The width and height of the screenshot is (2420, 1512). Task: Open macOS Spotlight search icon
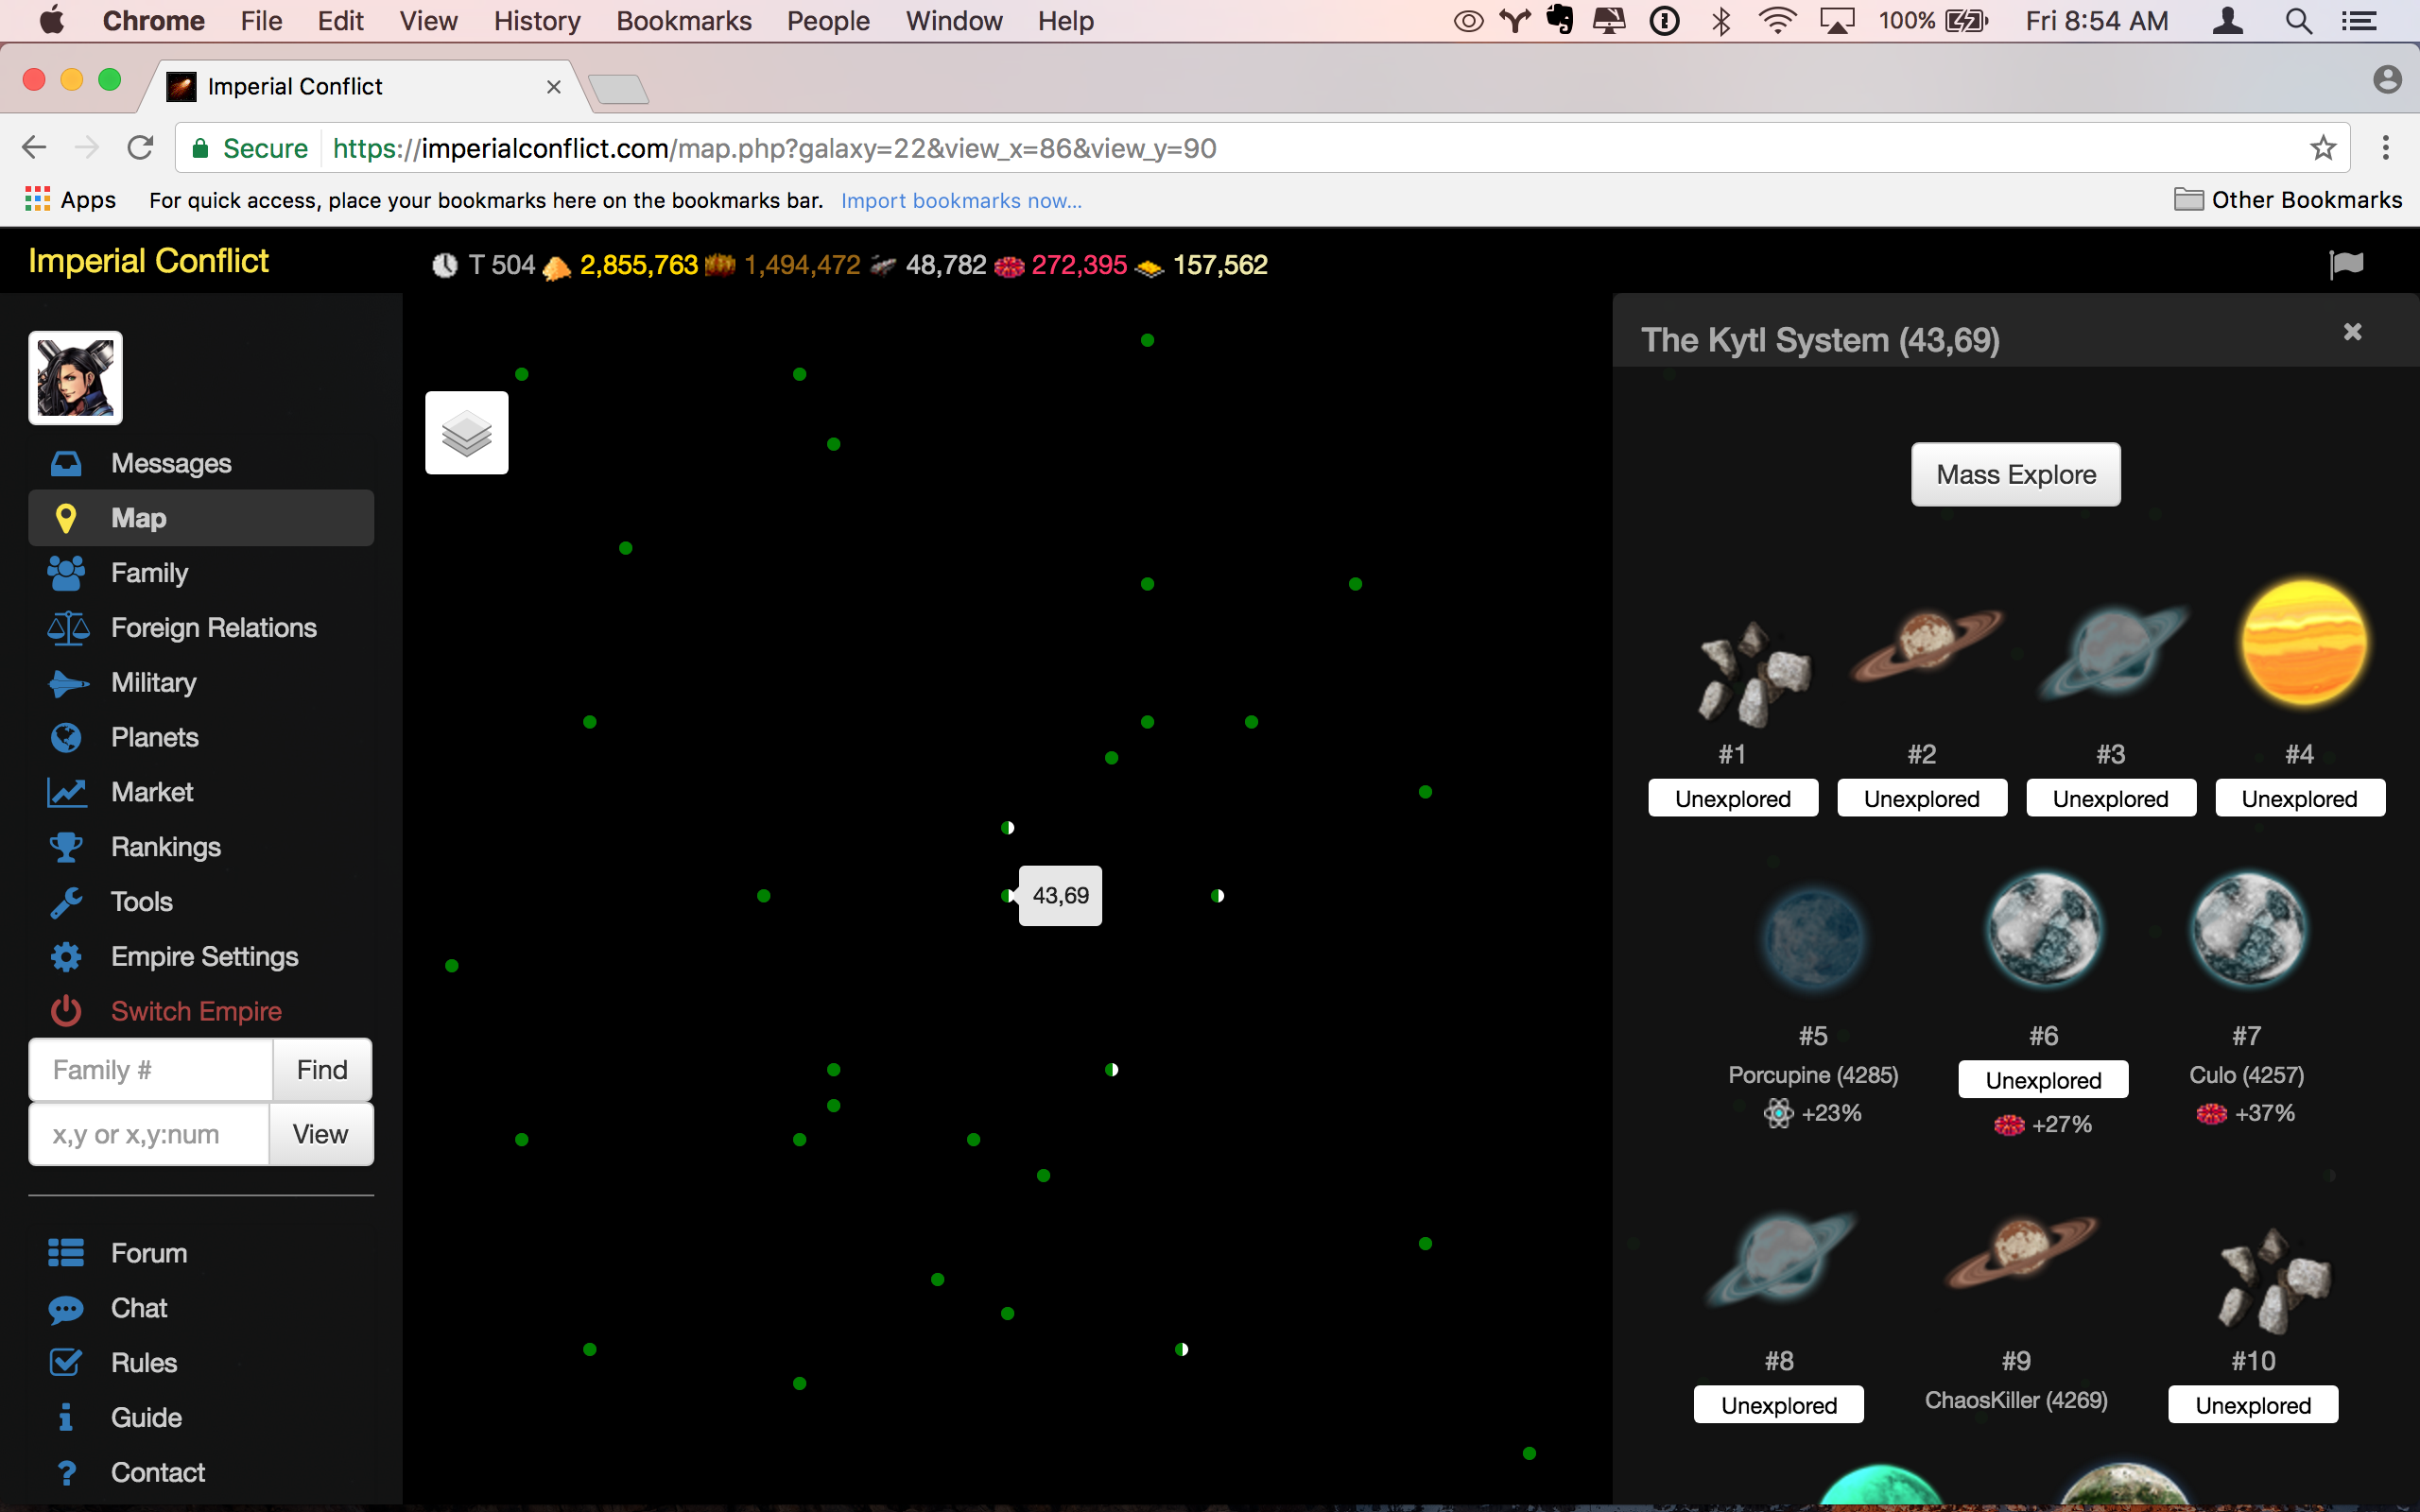[2299, 21]
